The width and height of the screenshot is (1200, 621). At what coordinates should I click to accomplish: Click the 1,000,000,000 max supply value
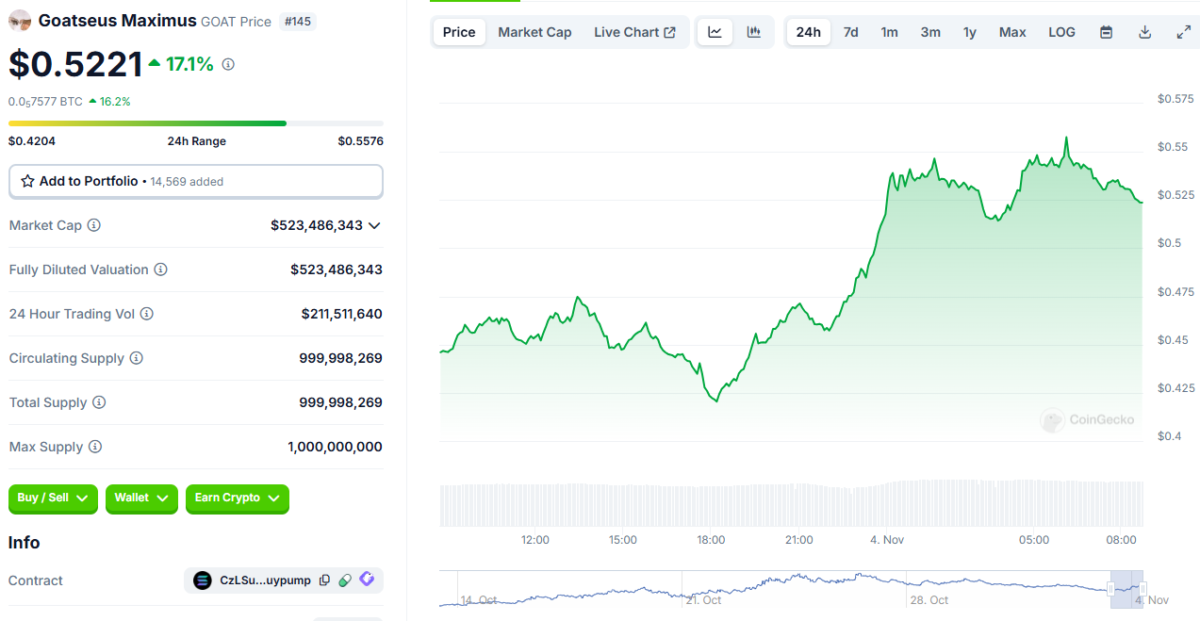(x=335, y=447)
